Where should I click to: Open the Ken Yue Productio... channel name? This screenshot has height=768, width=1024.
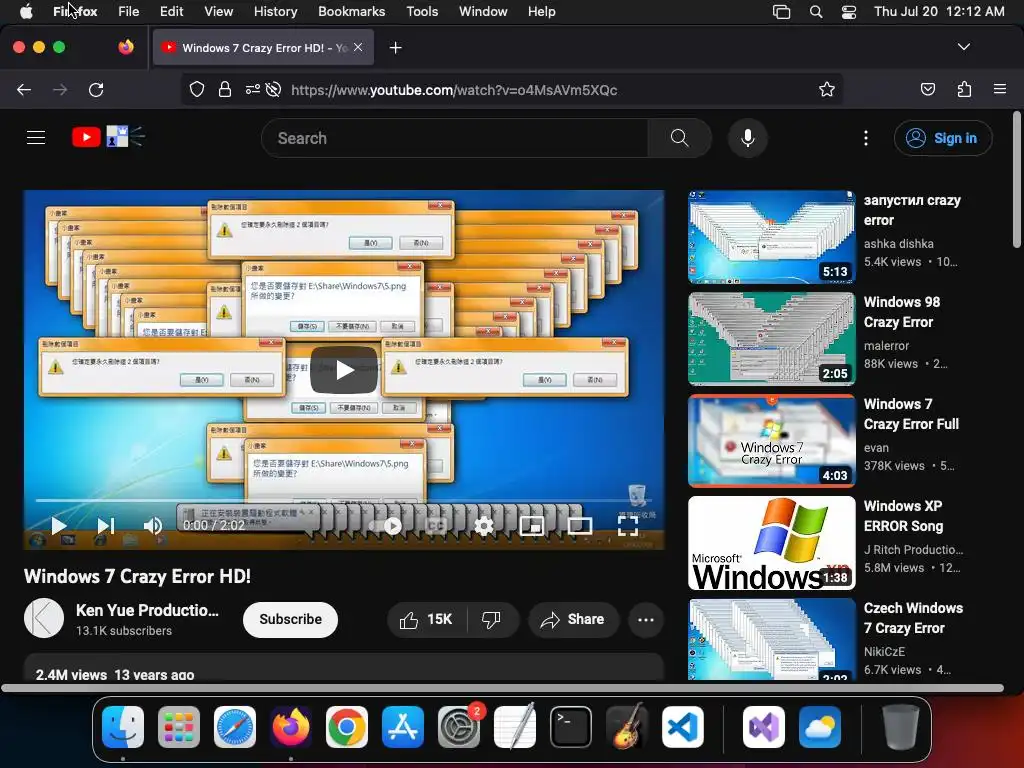tap(147, 610)
